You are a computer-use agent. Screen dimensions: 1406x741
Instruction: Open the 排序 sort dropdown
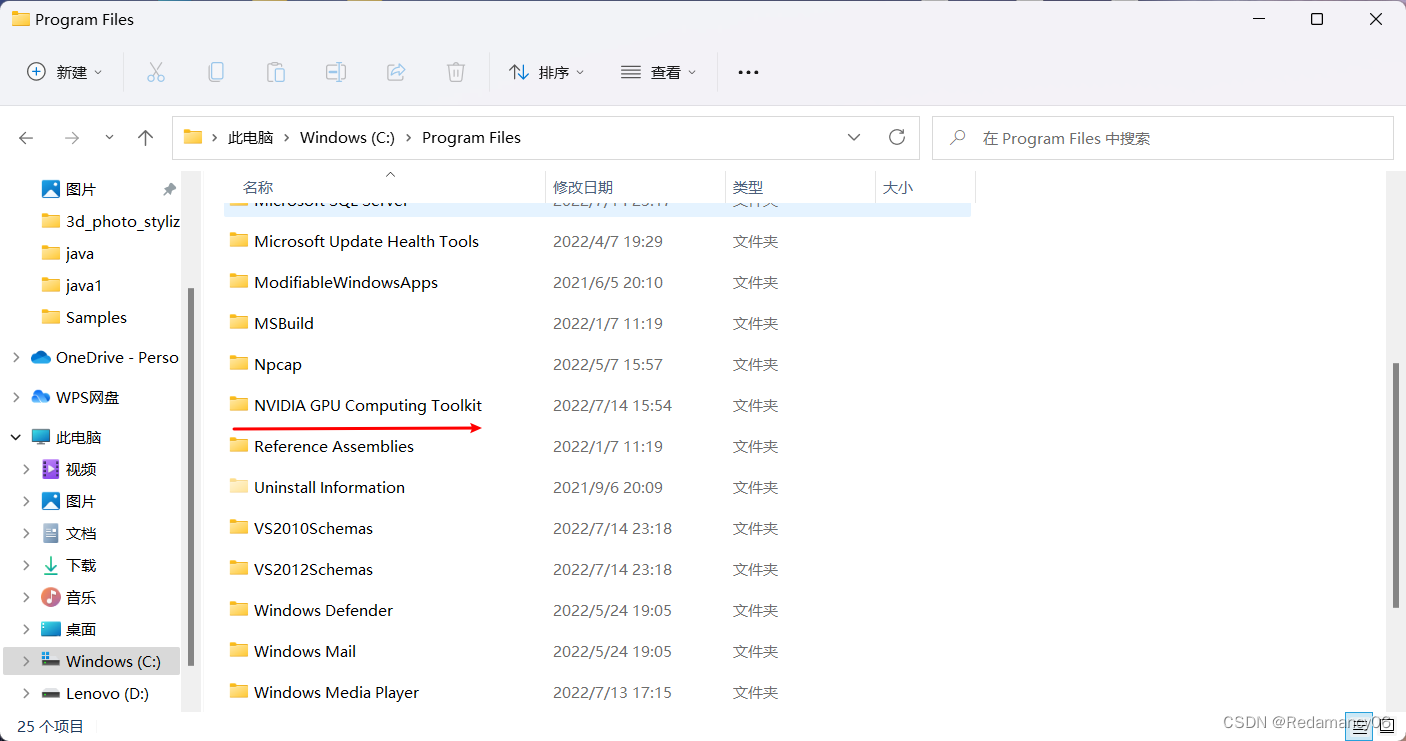pos(546,72)
